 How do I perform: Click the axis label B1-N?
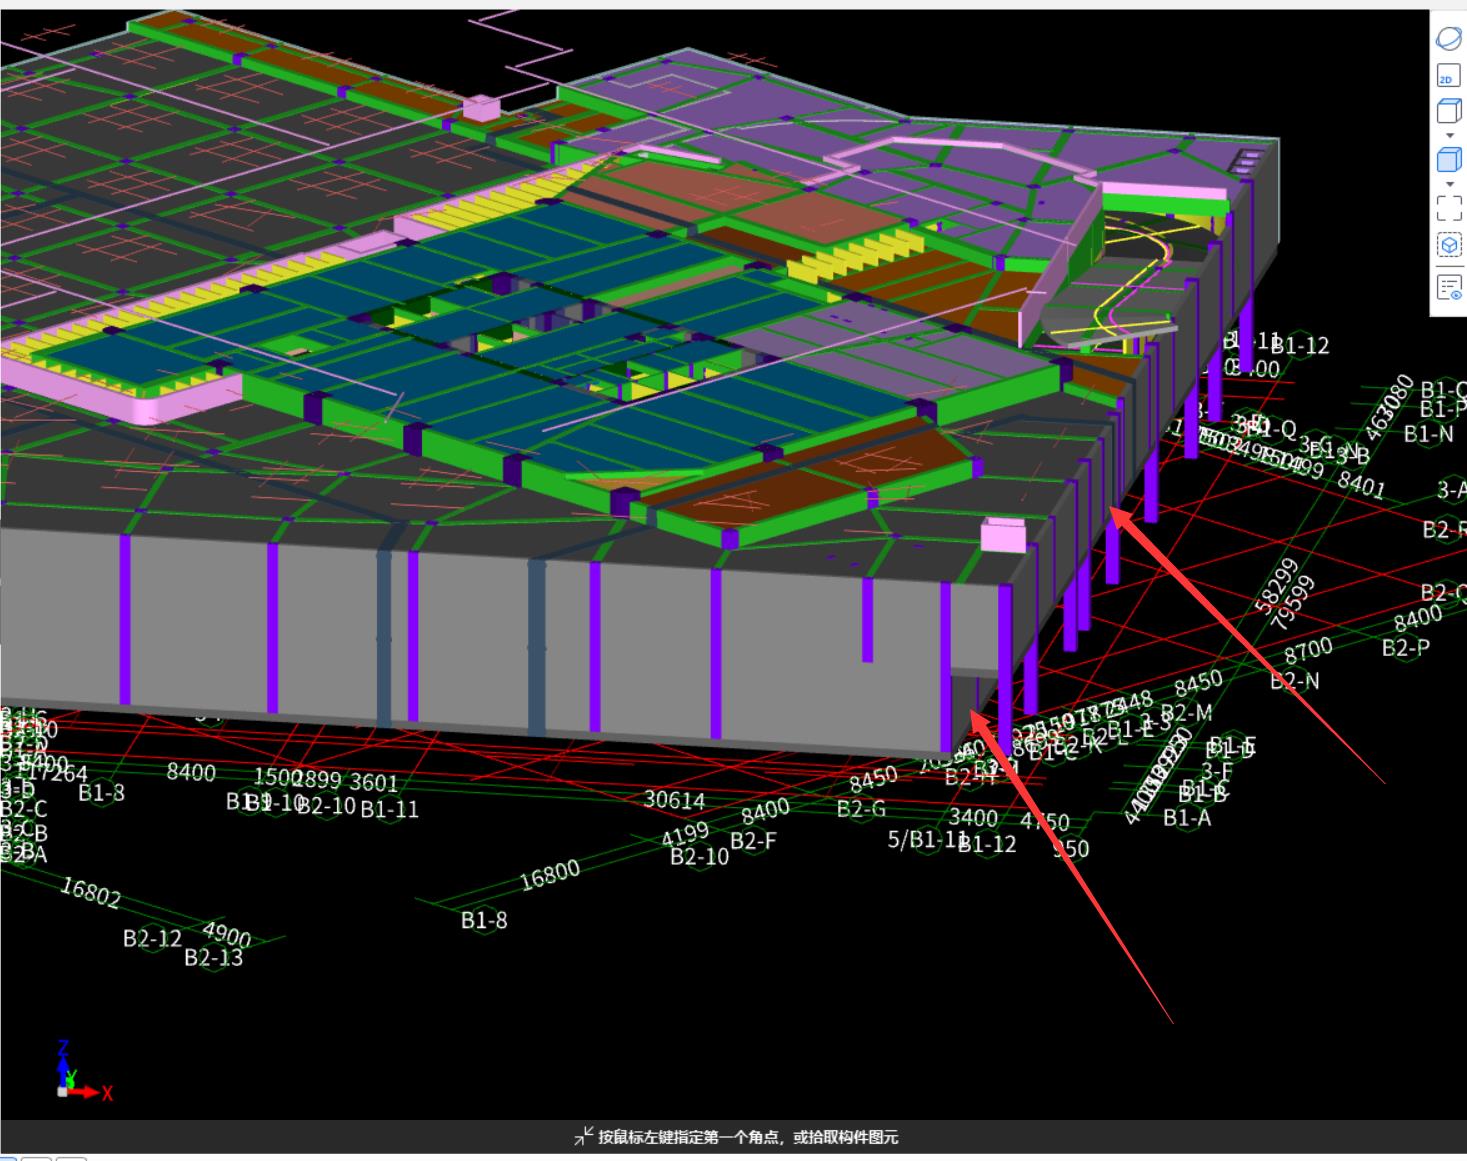(1429, 434)
